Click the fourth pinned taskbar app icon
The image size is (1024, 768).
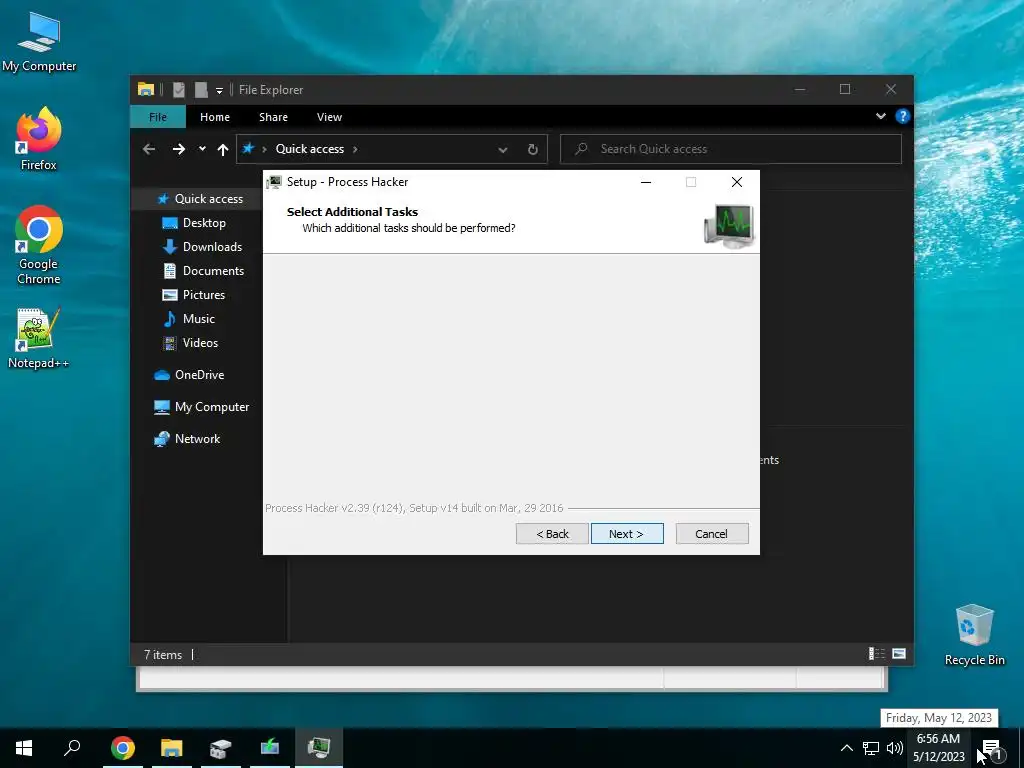pyautogui.click(x=270, y=748)
